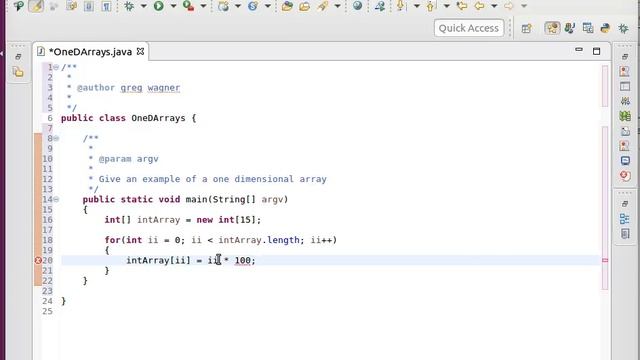
Task: Collapse the main method at line 14
Action: pos(56,199)
